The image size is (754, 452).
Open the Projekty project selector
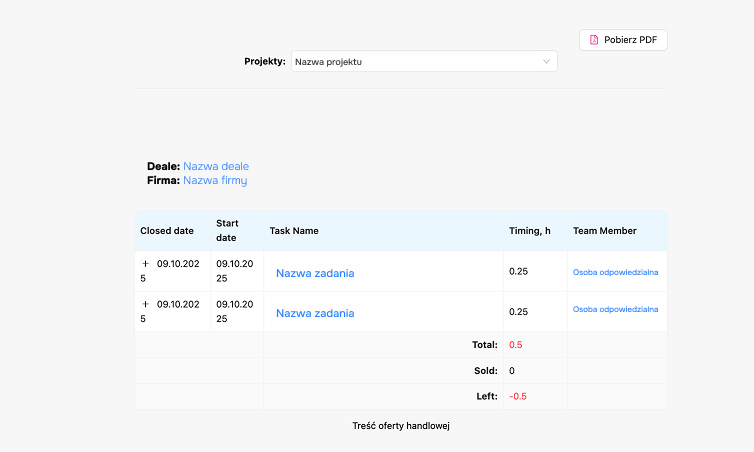(423, 61)
